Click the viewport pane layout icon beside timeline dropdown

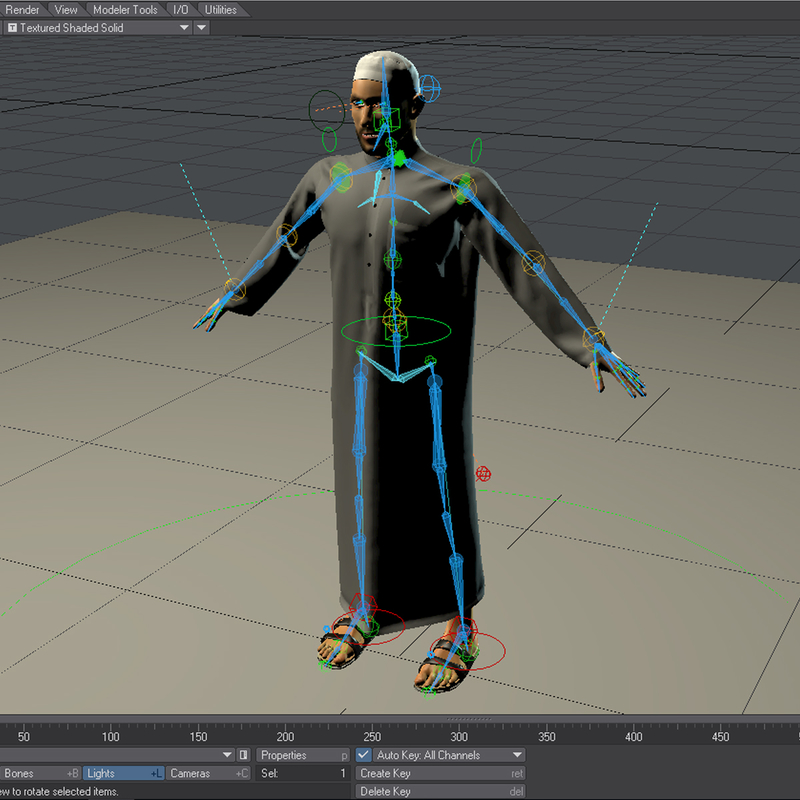coord(242,755)
